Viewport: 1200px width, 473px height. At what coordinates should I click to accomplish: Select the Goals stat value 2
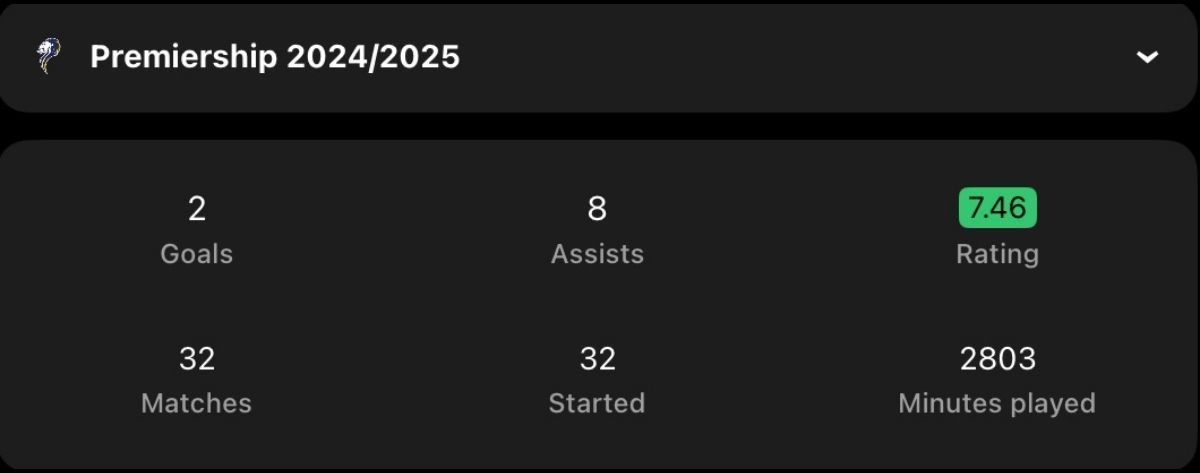pyautogui.click(x=197, y=208)
